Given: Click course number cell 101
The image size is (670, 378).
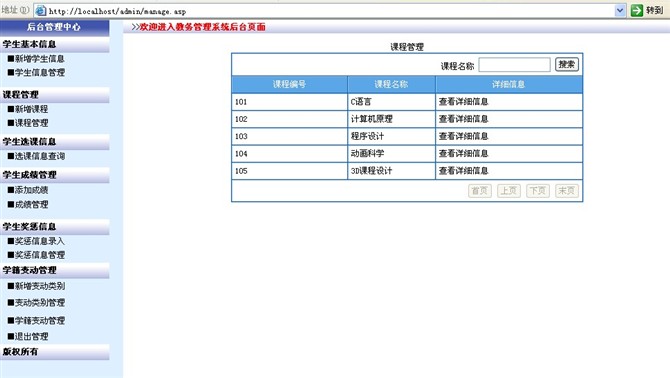Looking at the screenshot, I should pos(290,102).
